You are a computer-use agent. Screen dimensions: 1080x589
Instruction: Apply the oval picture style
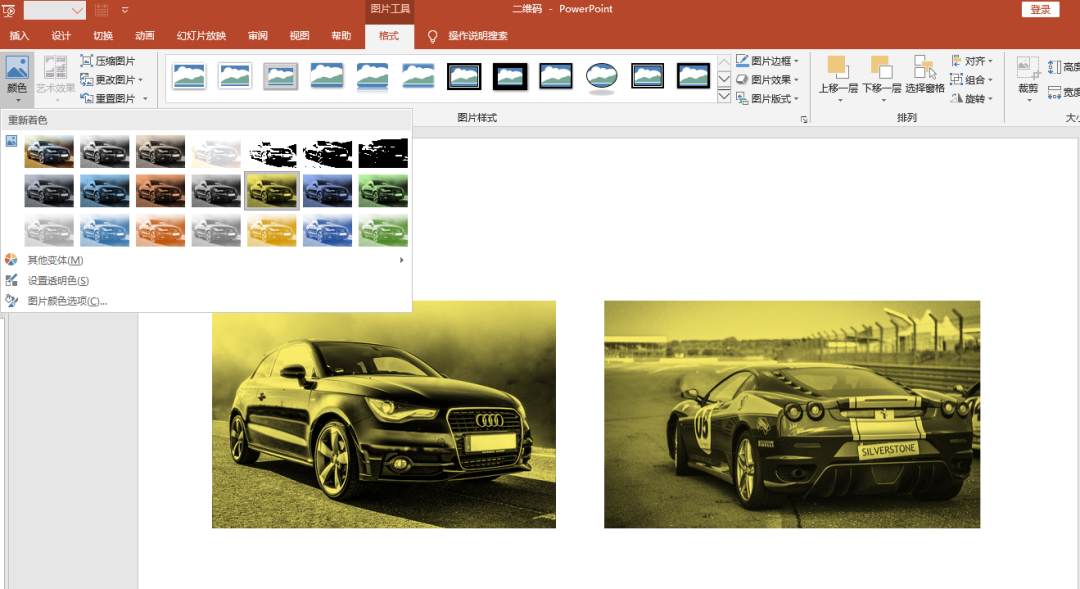point(601,77)
